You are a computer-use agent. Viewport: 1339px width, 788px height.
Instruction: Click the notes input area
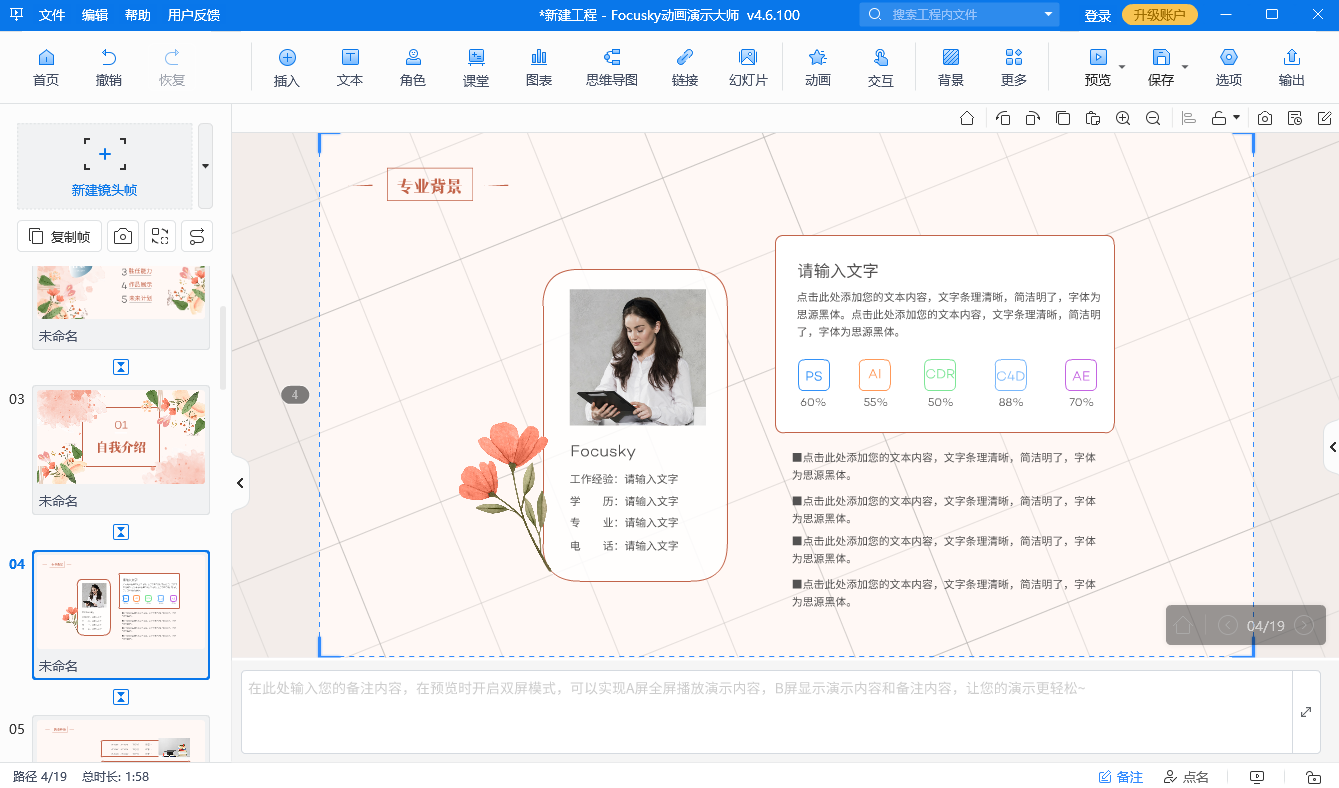pos(767,711)
